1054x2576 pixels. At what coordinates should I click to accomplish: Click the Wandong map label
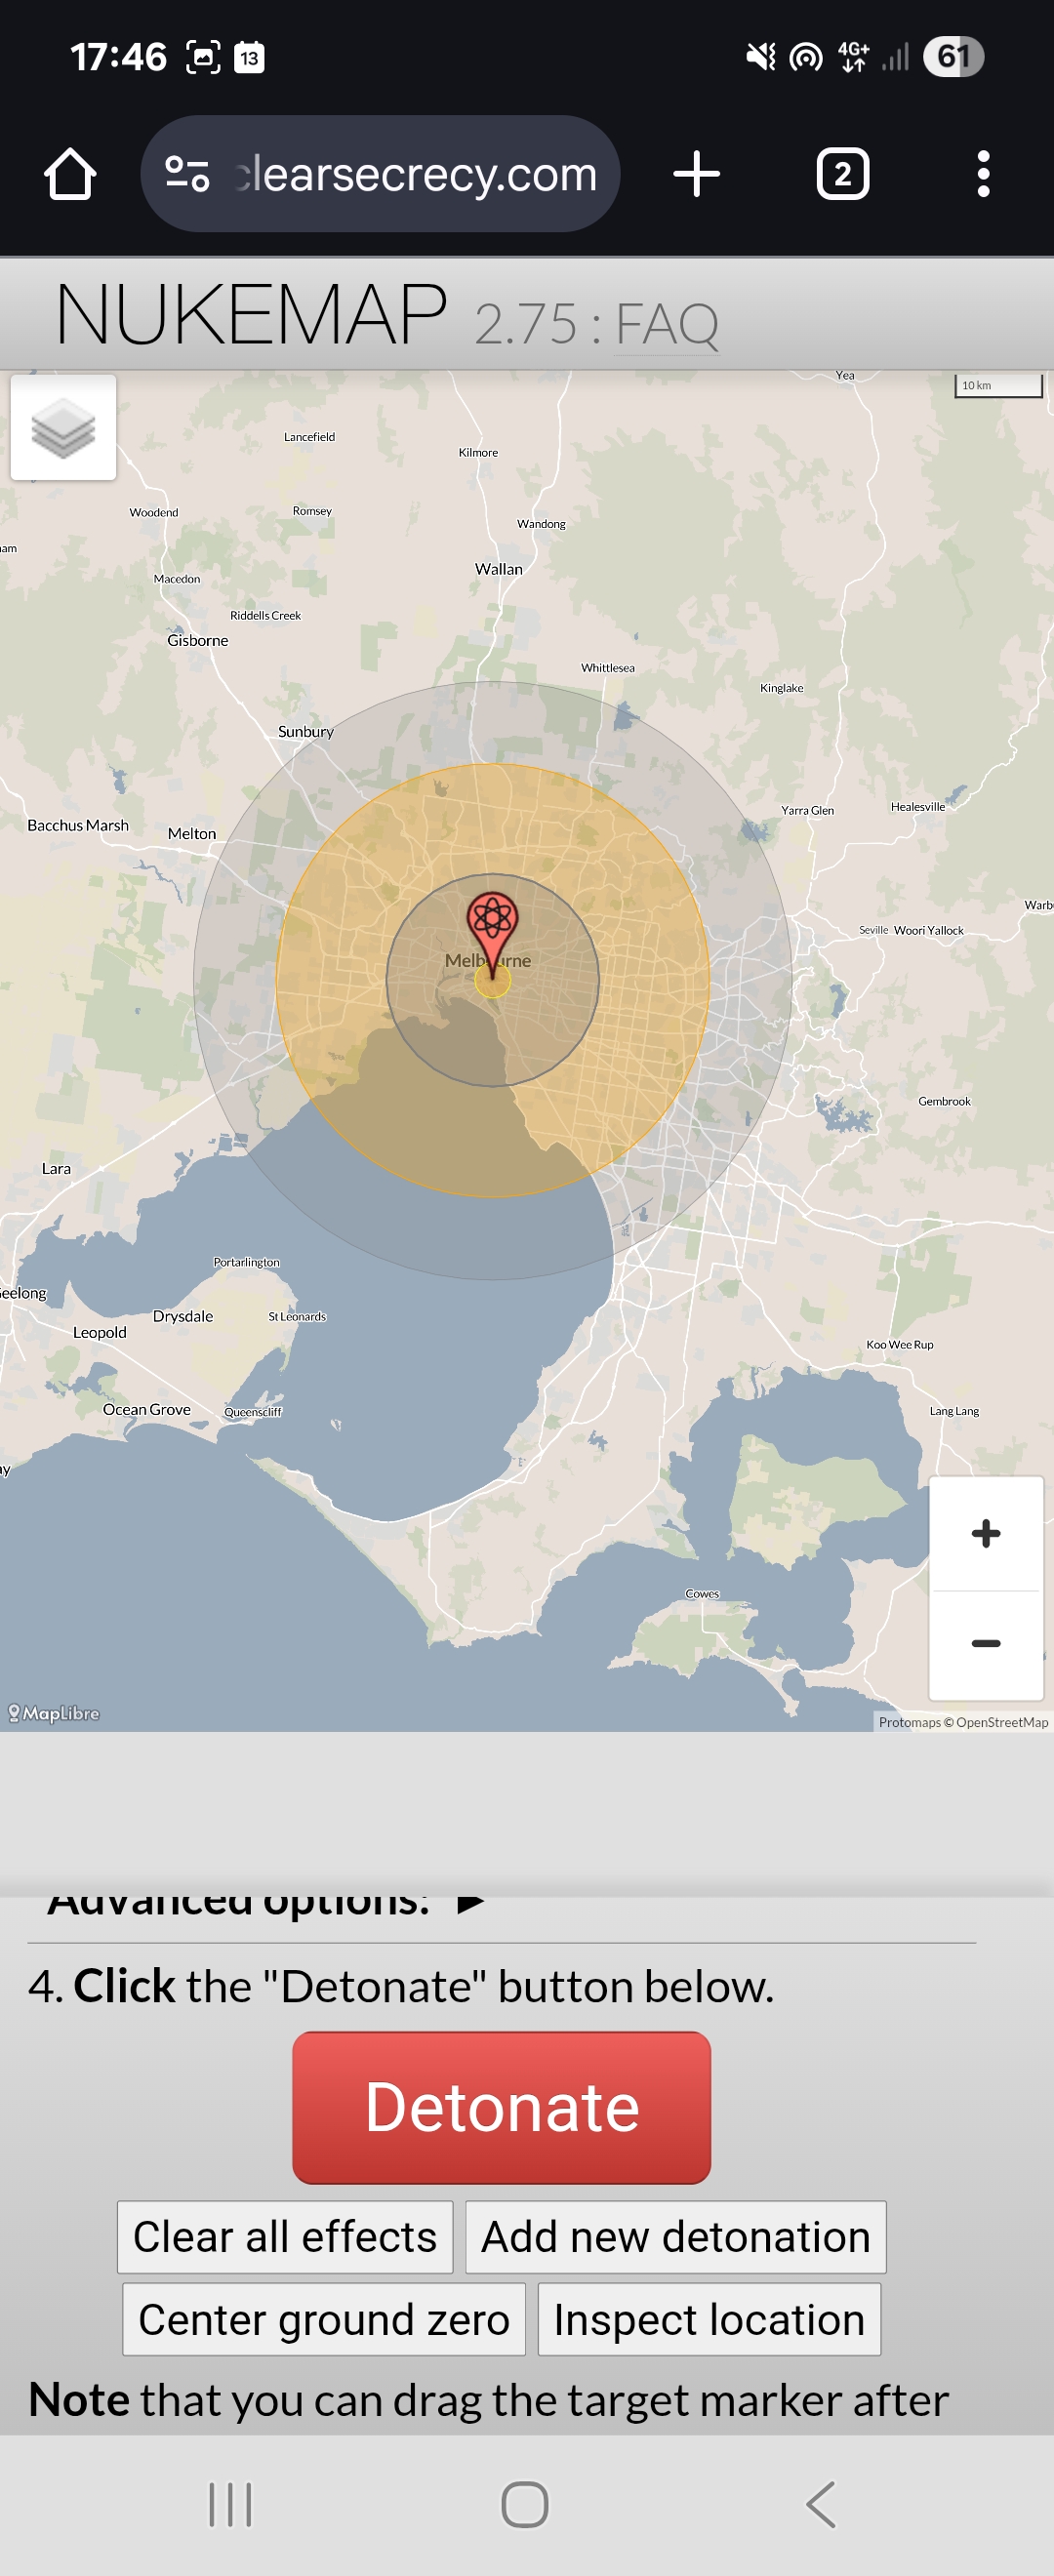(x=541, y=524)
